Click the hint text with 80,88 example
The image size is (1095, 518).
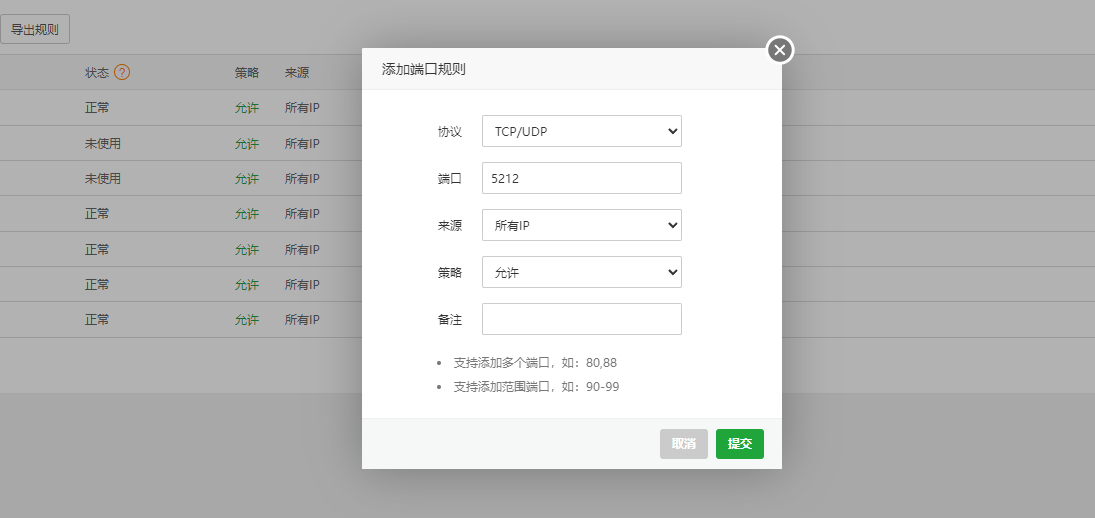(x=535, y=363)
